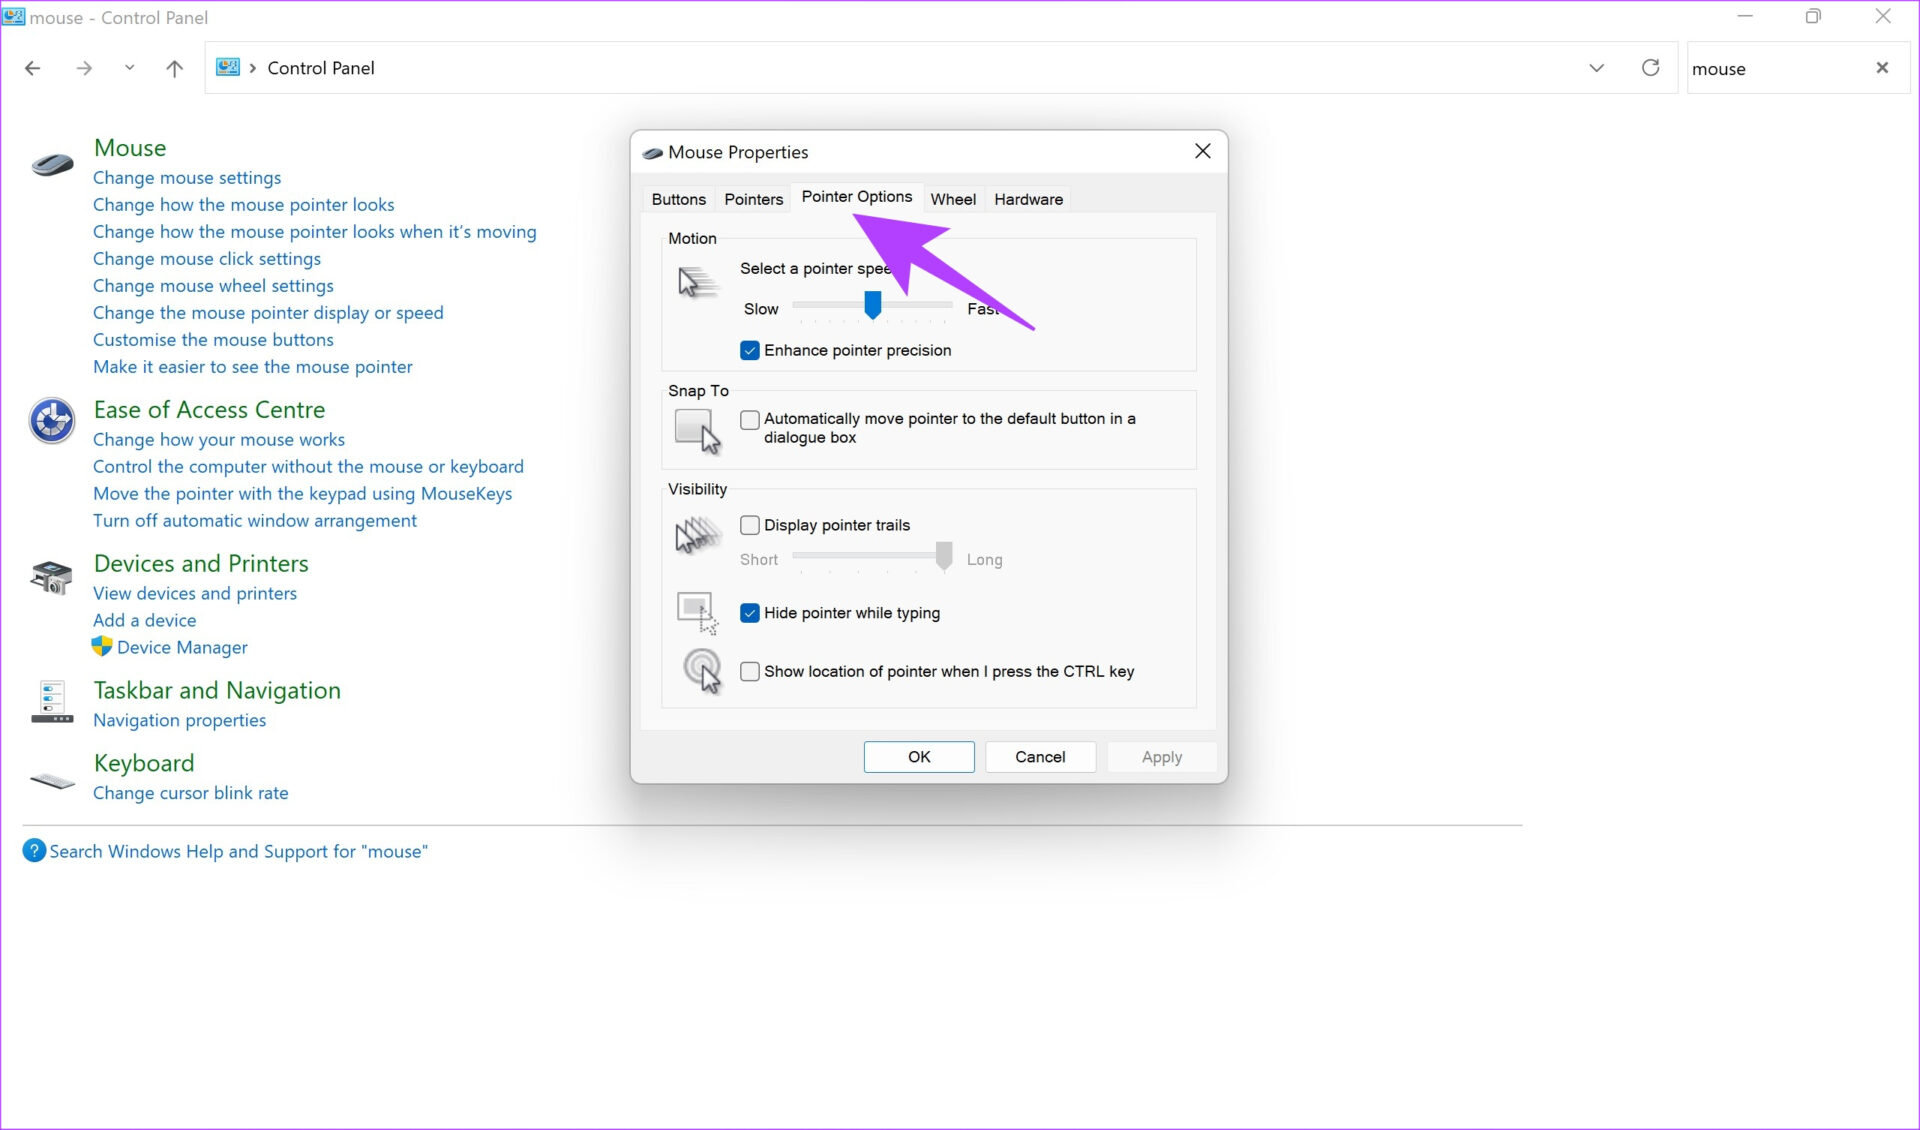The image size is (1920, 1130).
Task: Click the Control Panel breadcrumb text
Action: pos(321,68)
